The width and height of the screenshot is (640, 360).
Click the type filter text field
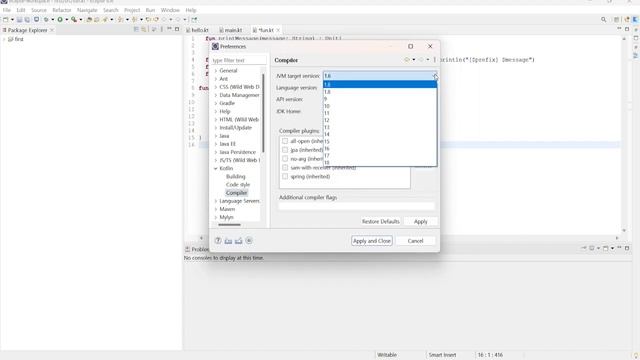click(238, 60)
